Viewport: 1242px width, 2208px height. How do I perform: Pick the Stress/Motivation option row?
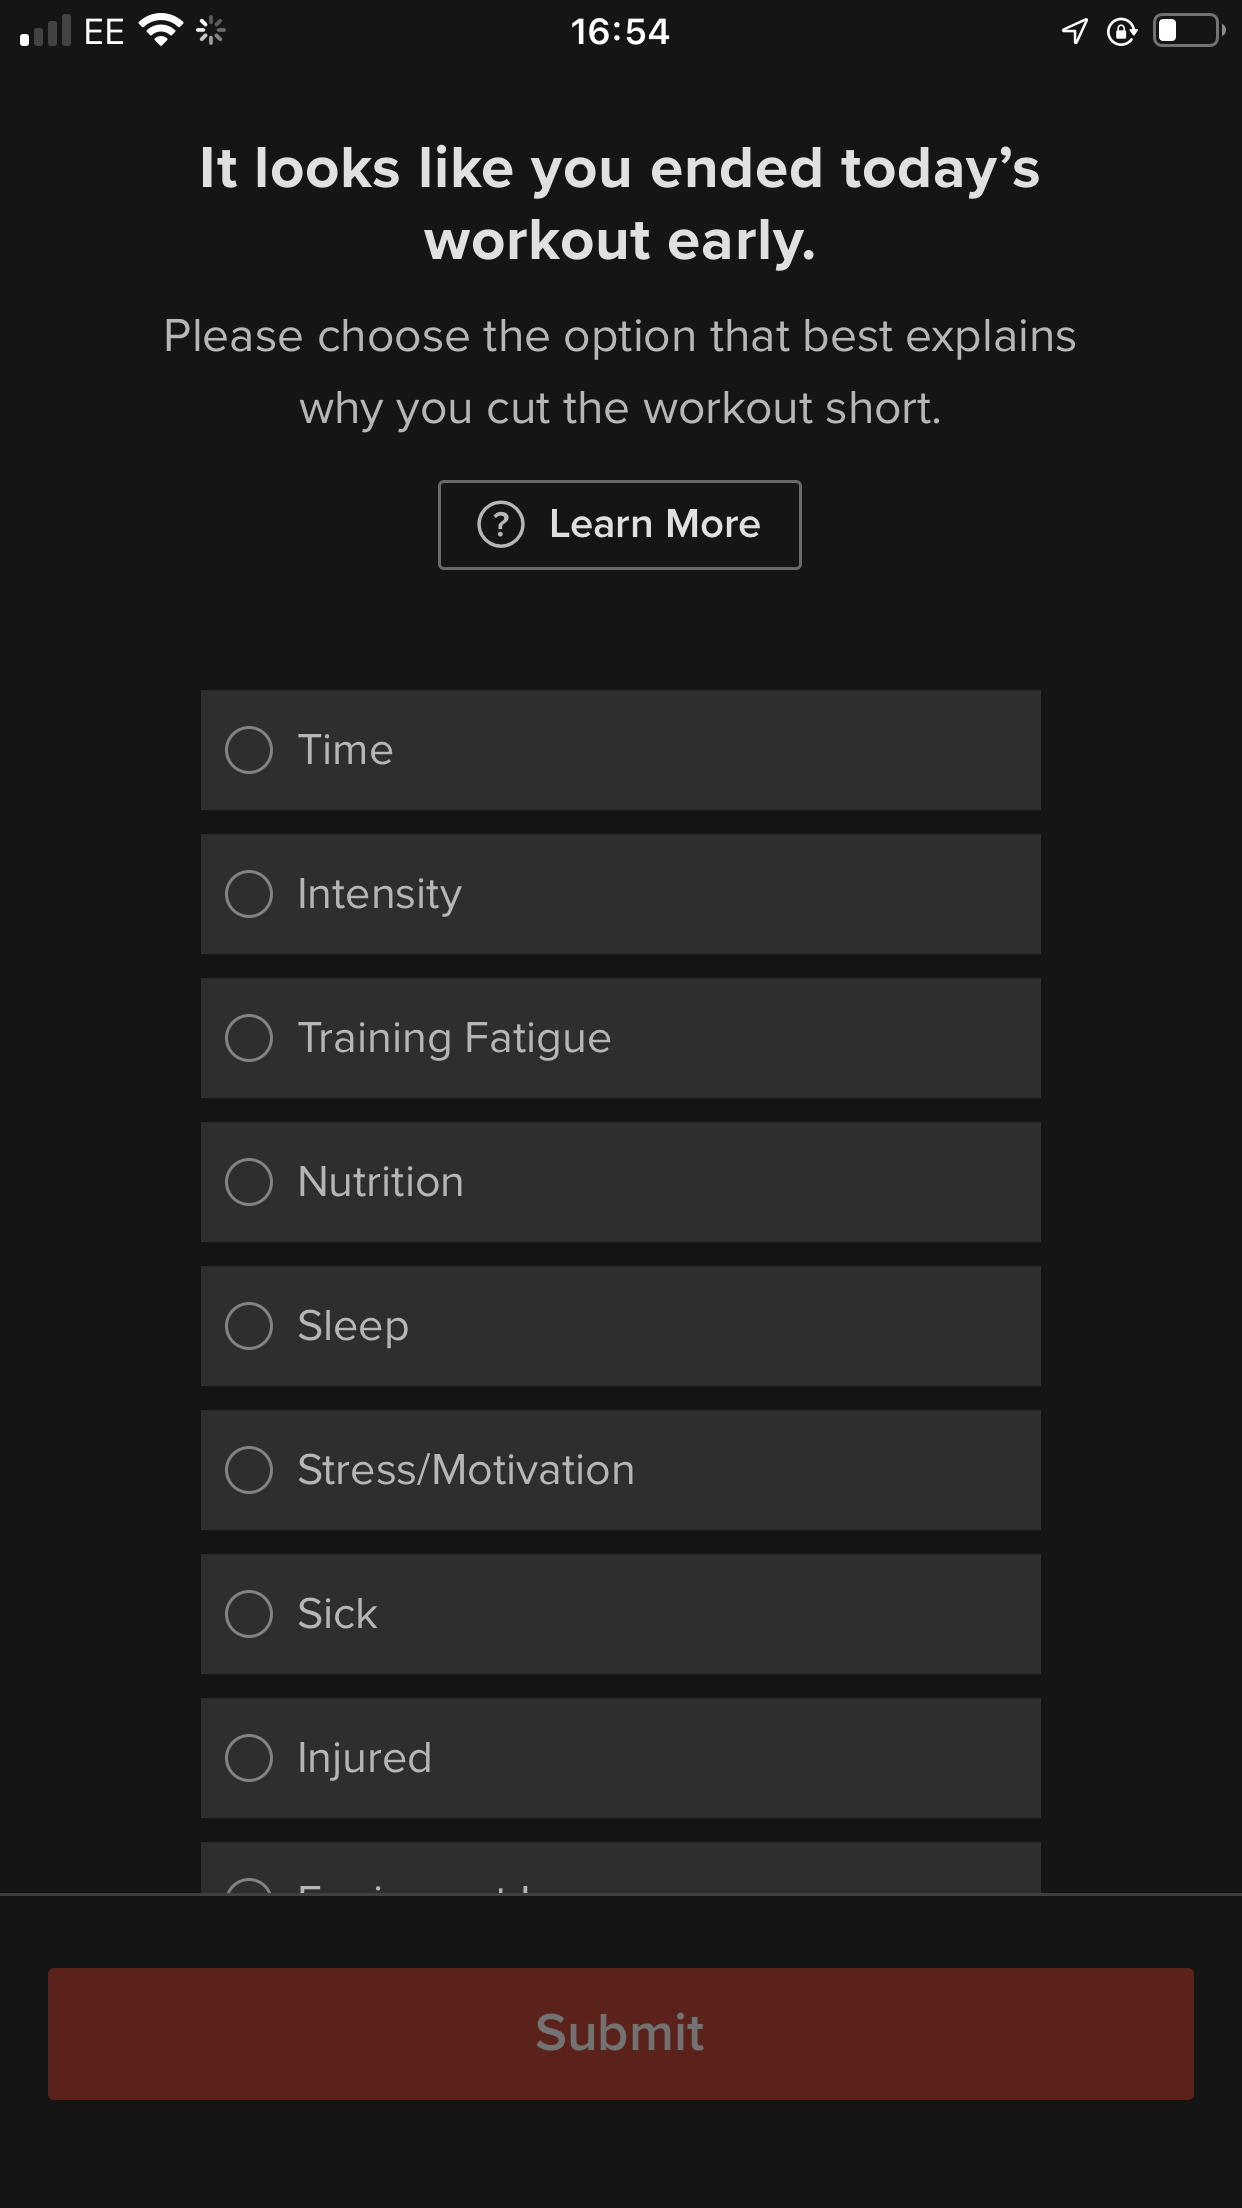620,1470
